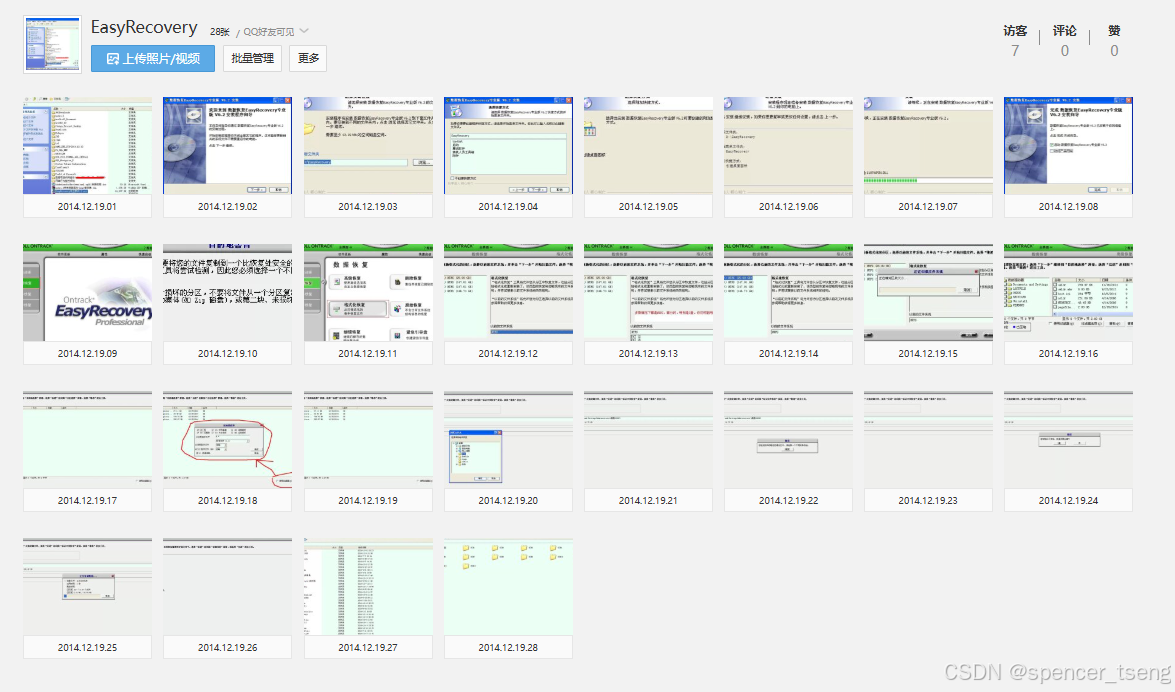Image resolution: width=1175 pixels, height=692 pixels.
Task: View the visitor count 访客 7
Action: point(1015,40)
